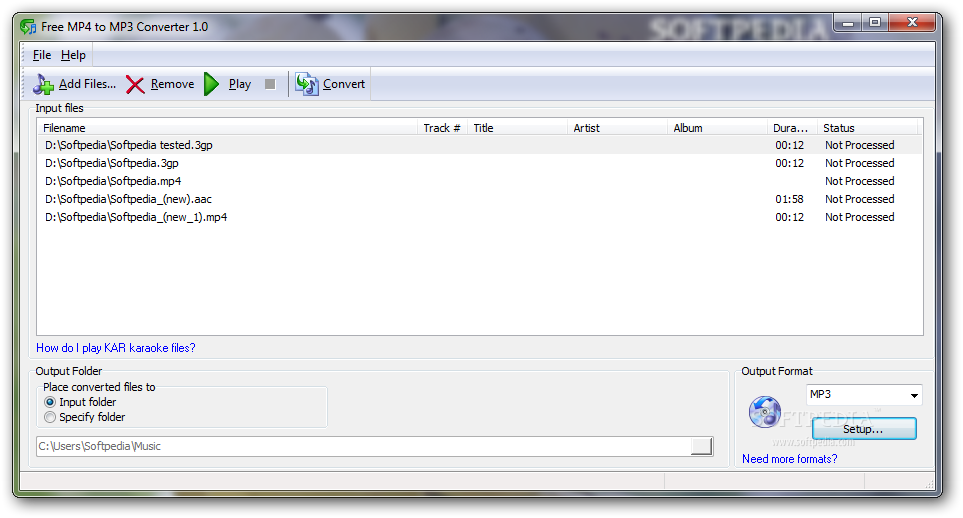This screenshot has width=963, height=518.
Task: Close the Free MP4 to MP3 Converter window
Action: pos(912,23)
